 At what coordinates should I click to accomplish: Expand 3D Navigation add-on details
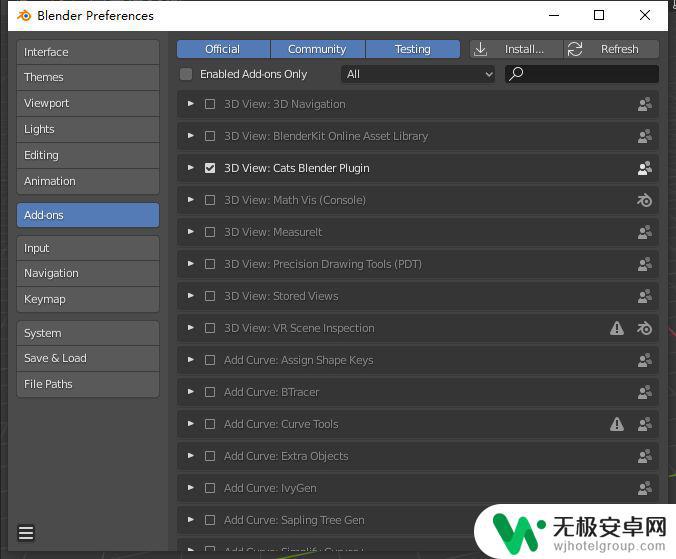coord(191,104)
